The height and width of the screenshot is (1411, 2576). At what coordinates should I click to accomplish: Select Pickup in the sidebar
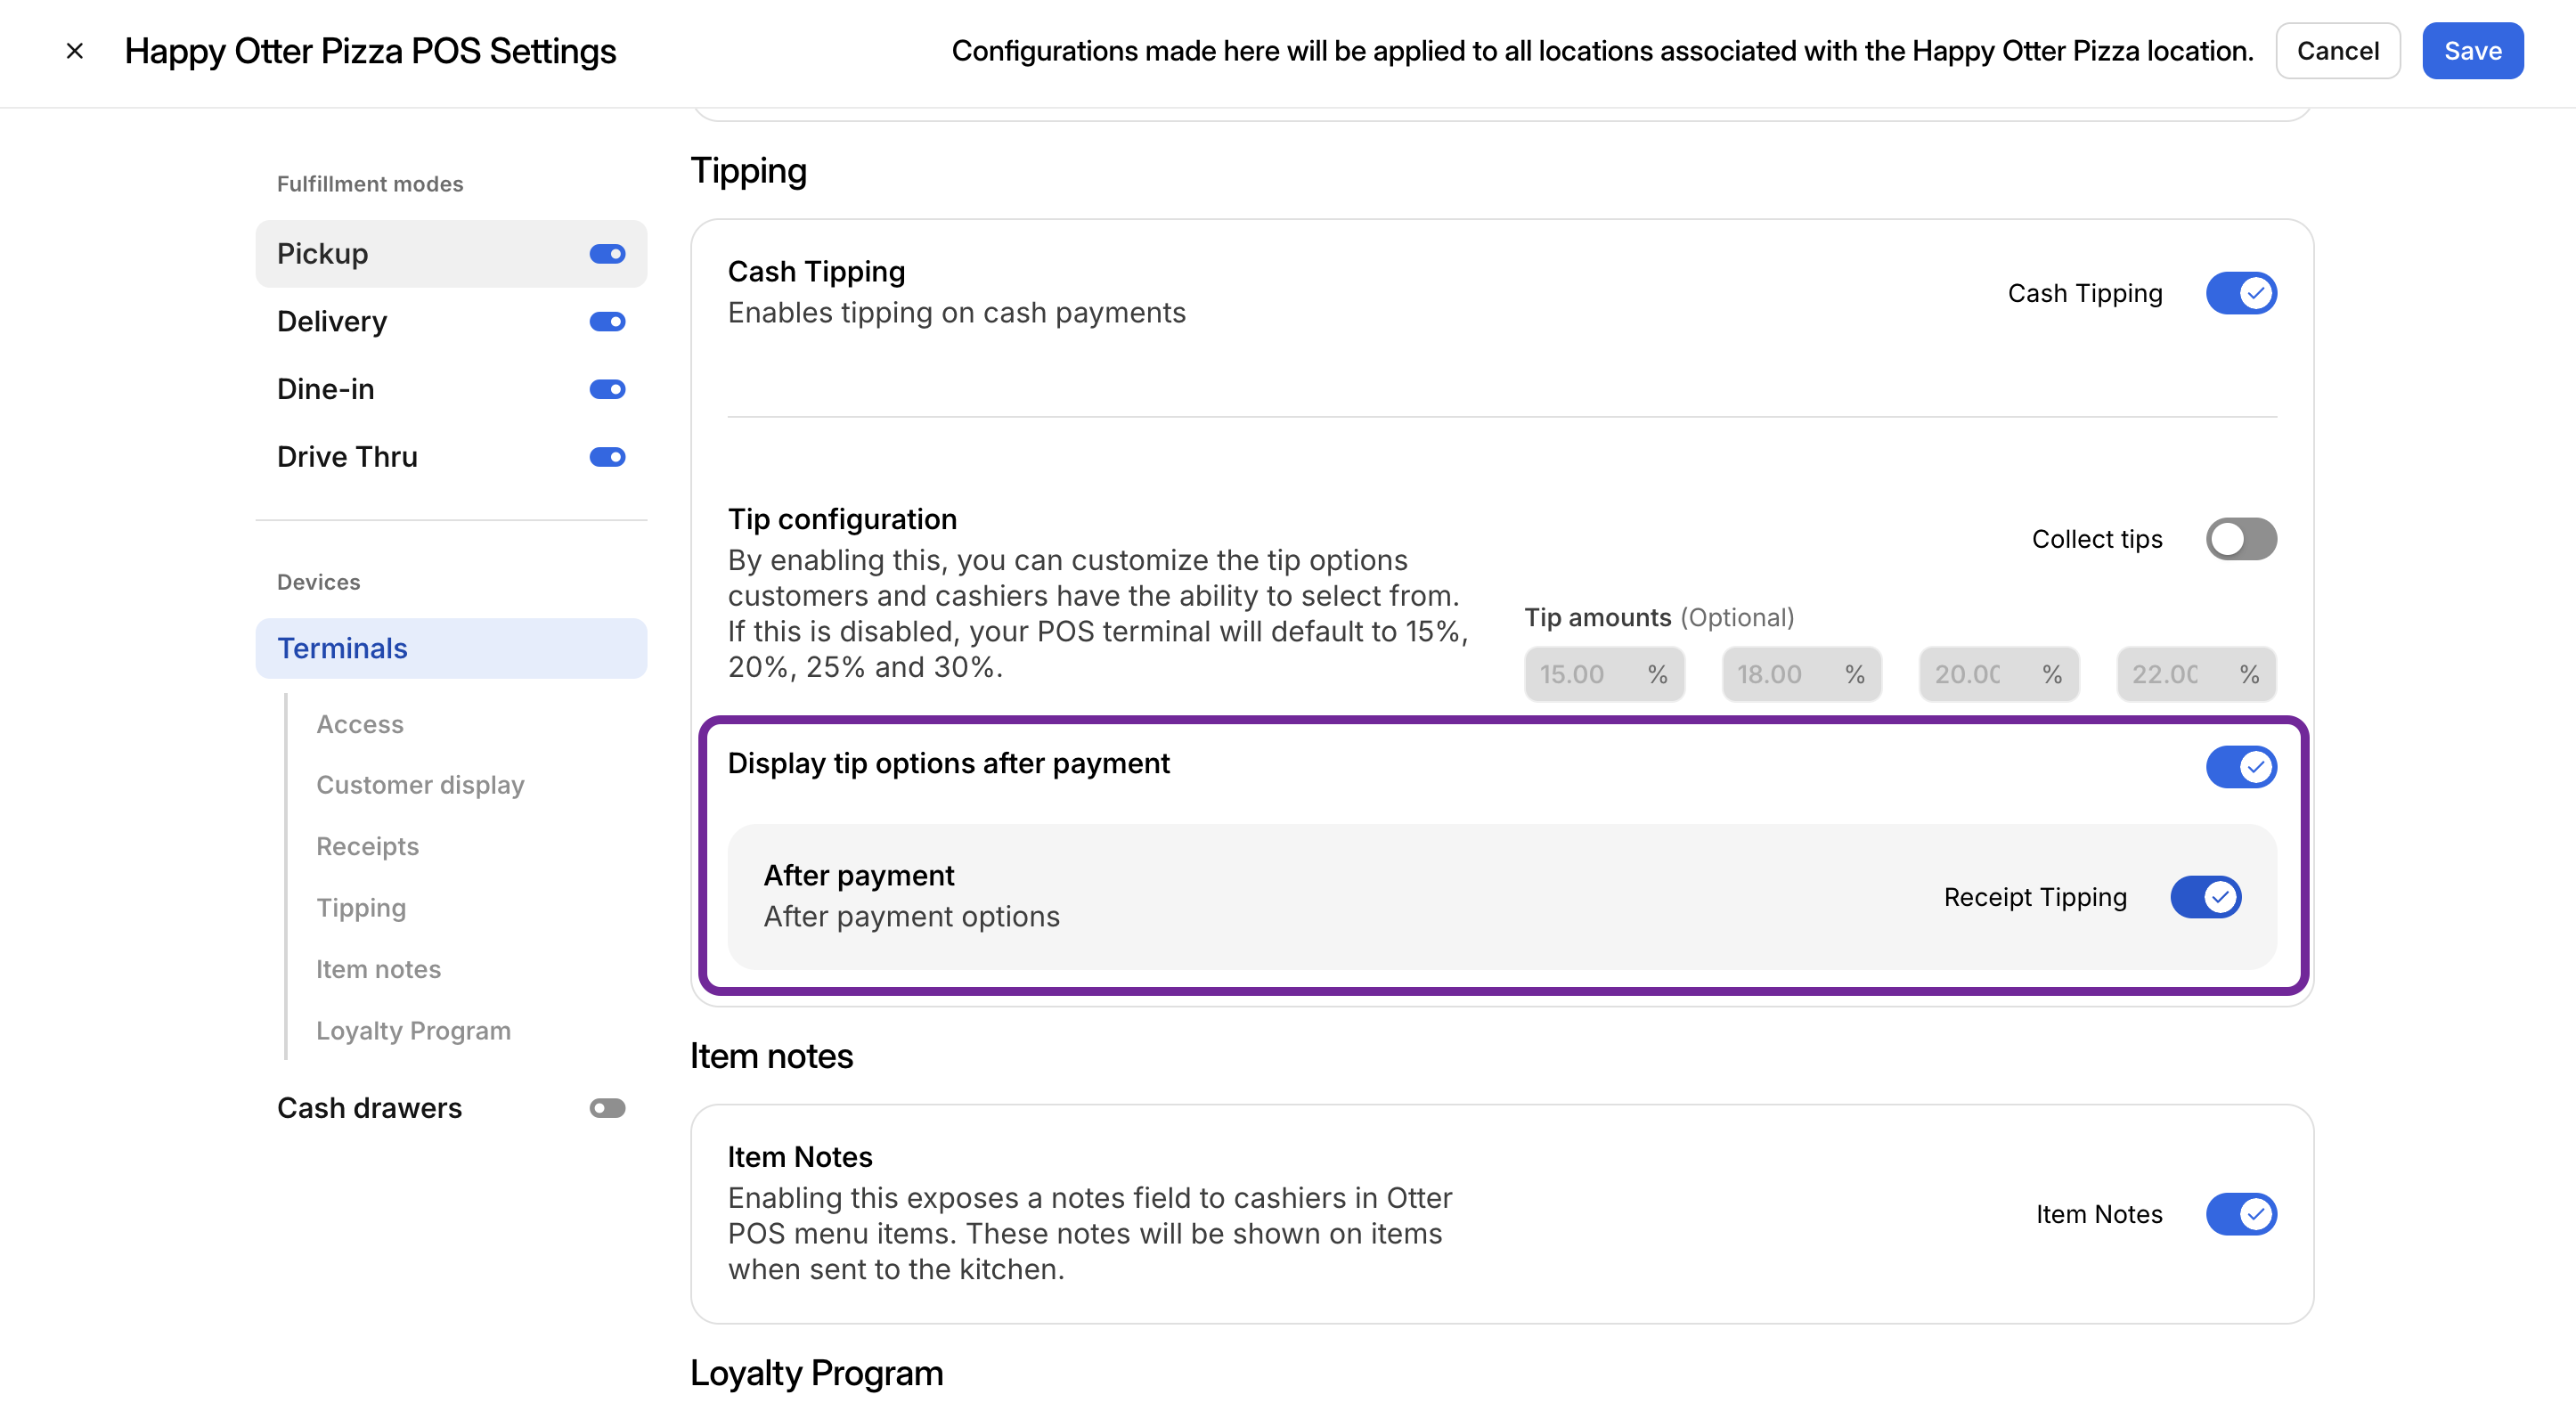pos(451,254)
